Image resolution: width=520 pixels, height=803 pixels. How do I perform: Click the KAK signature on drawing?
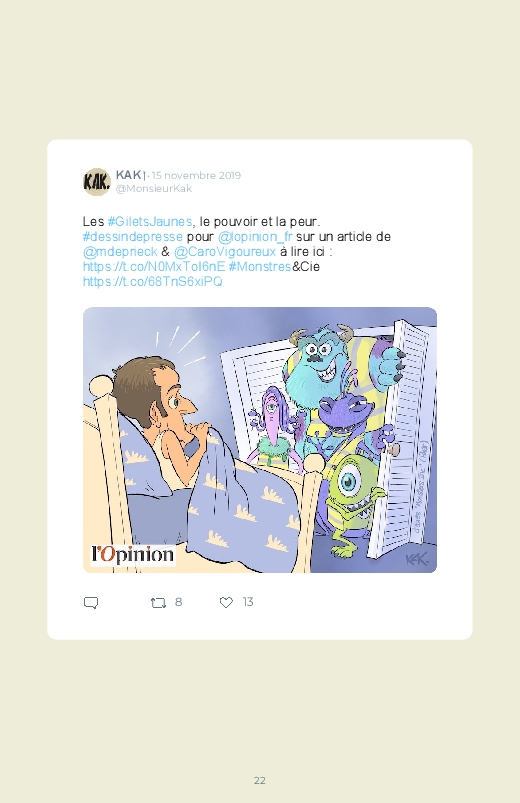point(415,559)
